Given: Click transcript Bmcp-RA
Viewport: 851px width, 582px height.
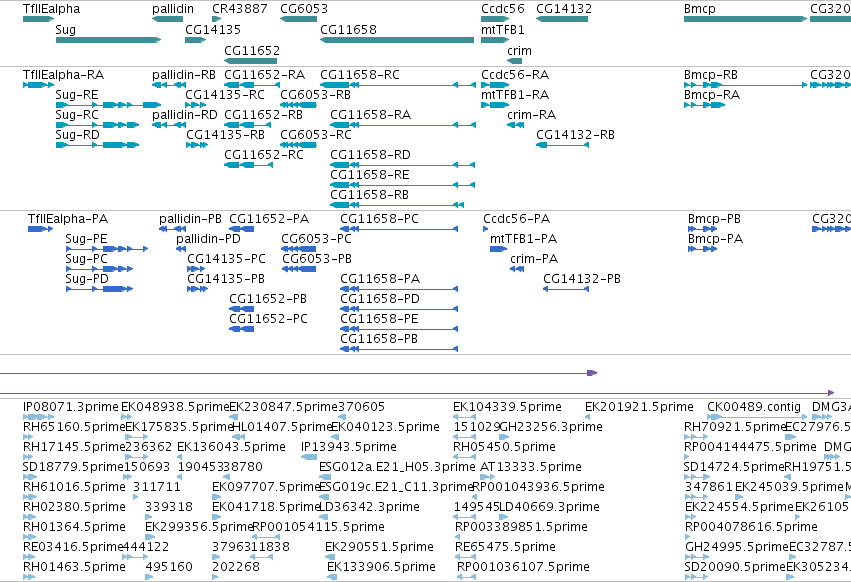Looking at the screenshot, I should pyautogui.click(x=704, y=105).
